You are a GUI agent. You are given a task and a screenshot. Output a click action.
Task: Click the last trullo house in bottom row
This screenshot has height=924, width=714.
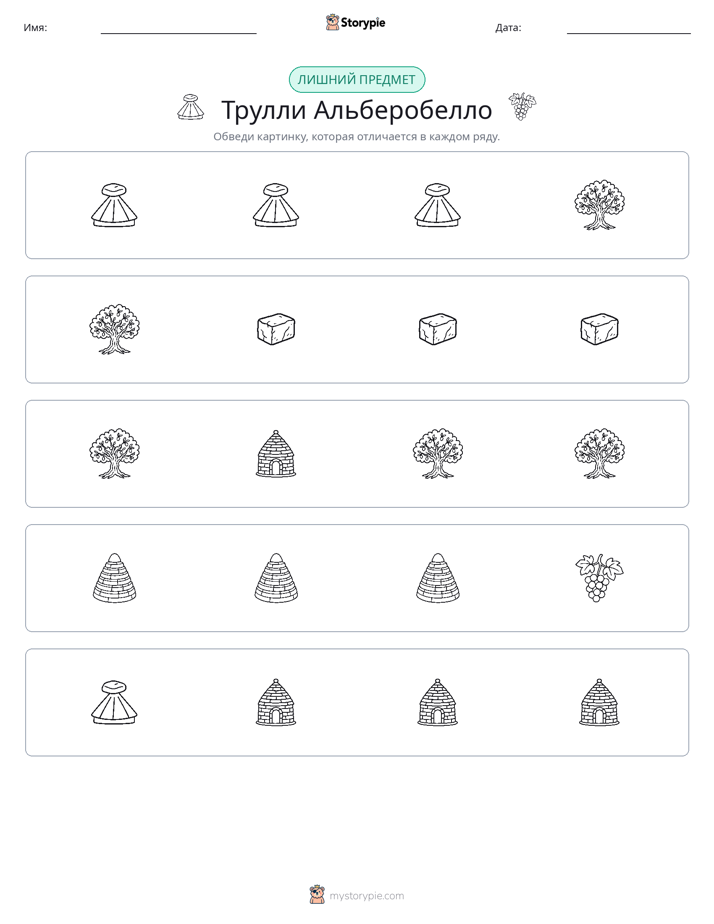(599, 702)
